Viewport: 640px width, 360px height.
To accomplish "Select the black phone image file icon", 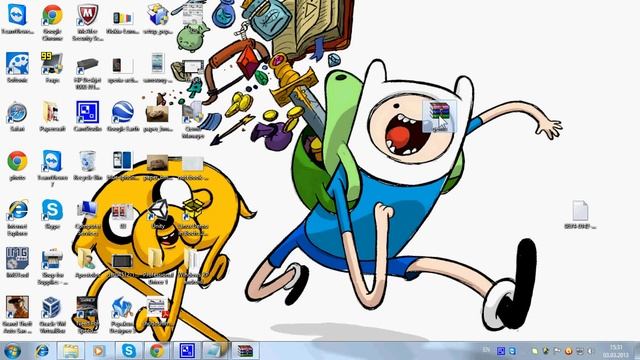I will point(122,65).
